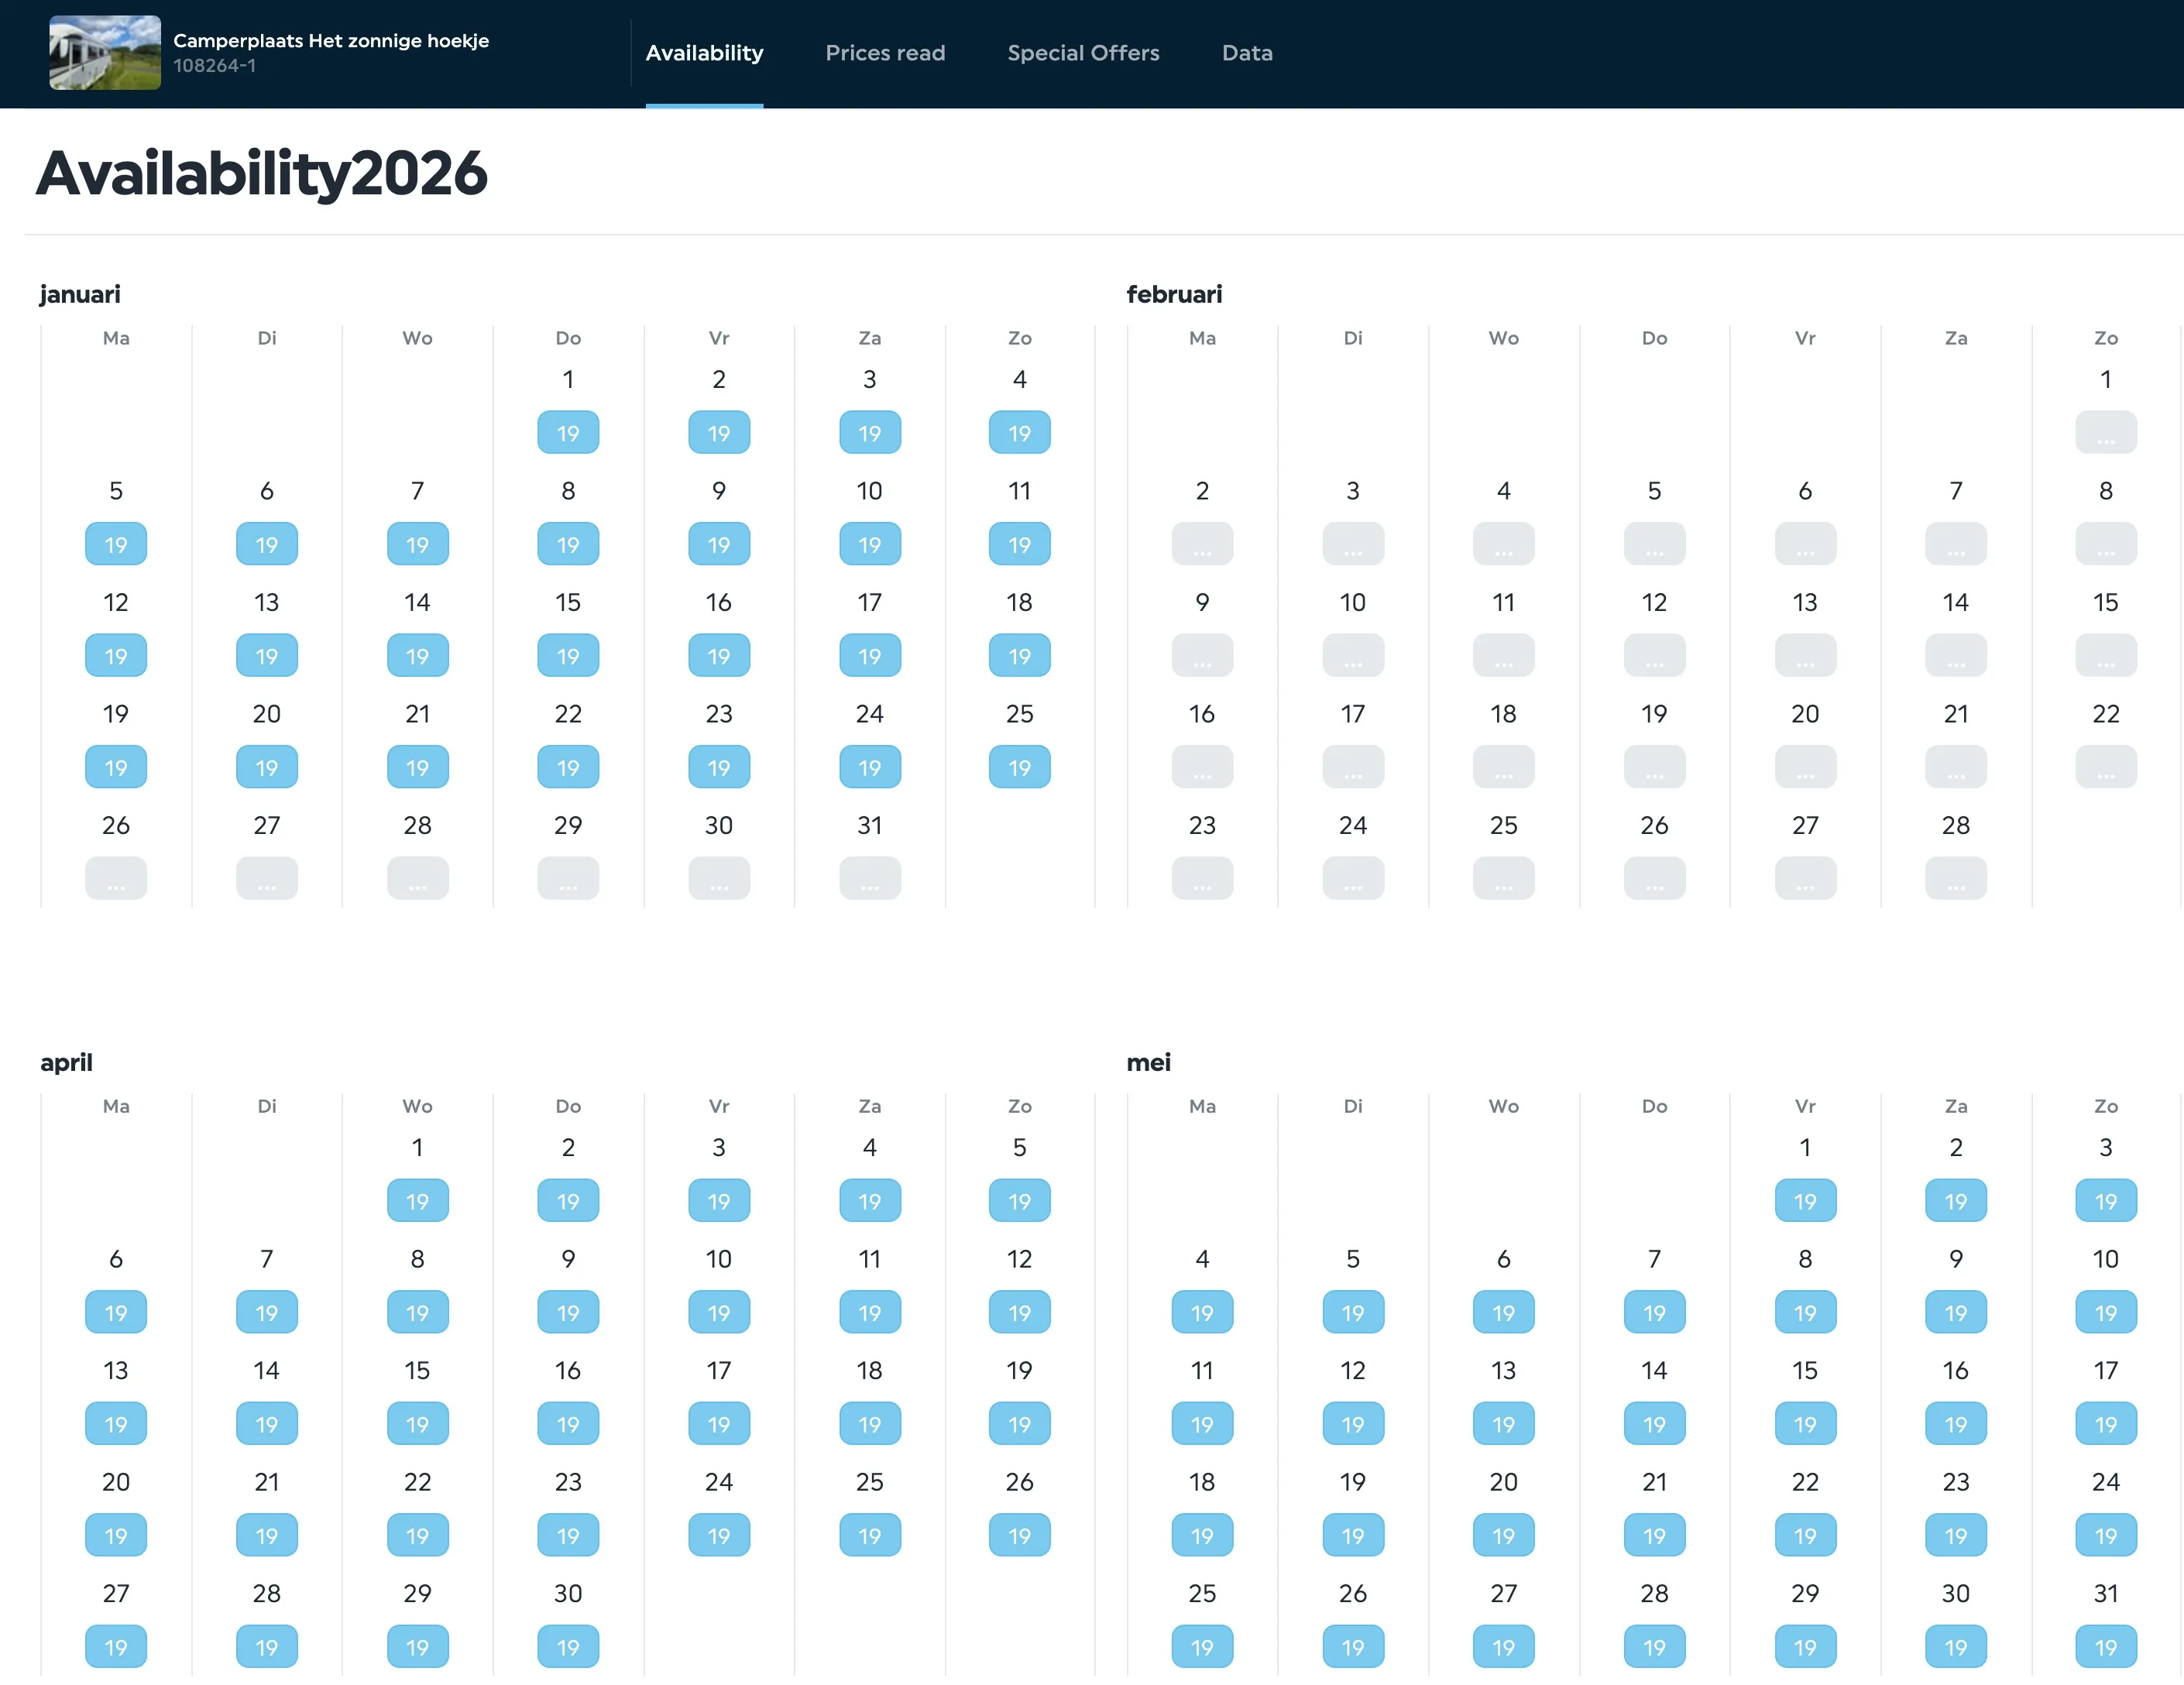Screen dimensions: 2184x1685
Task: Click availability badge for april 1
Action: pyautogui.click(x=417, y=1201)
